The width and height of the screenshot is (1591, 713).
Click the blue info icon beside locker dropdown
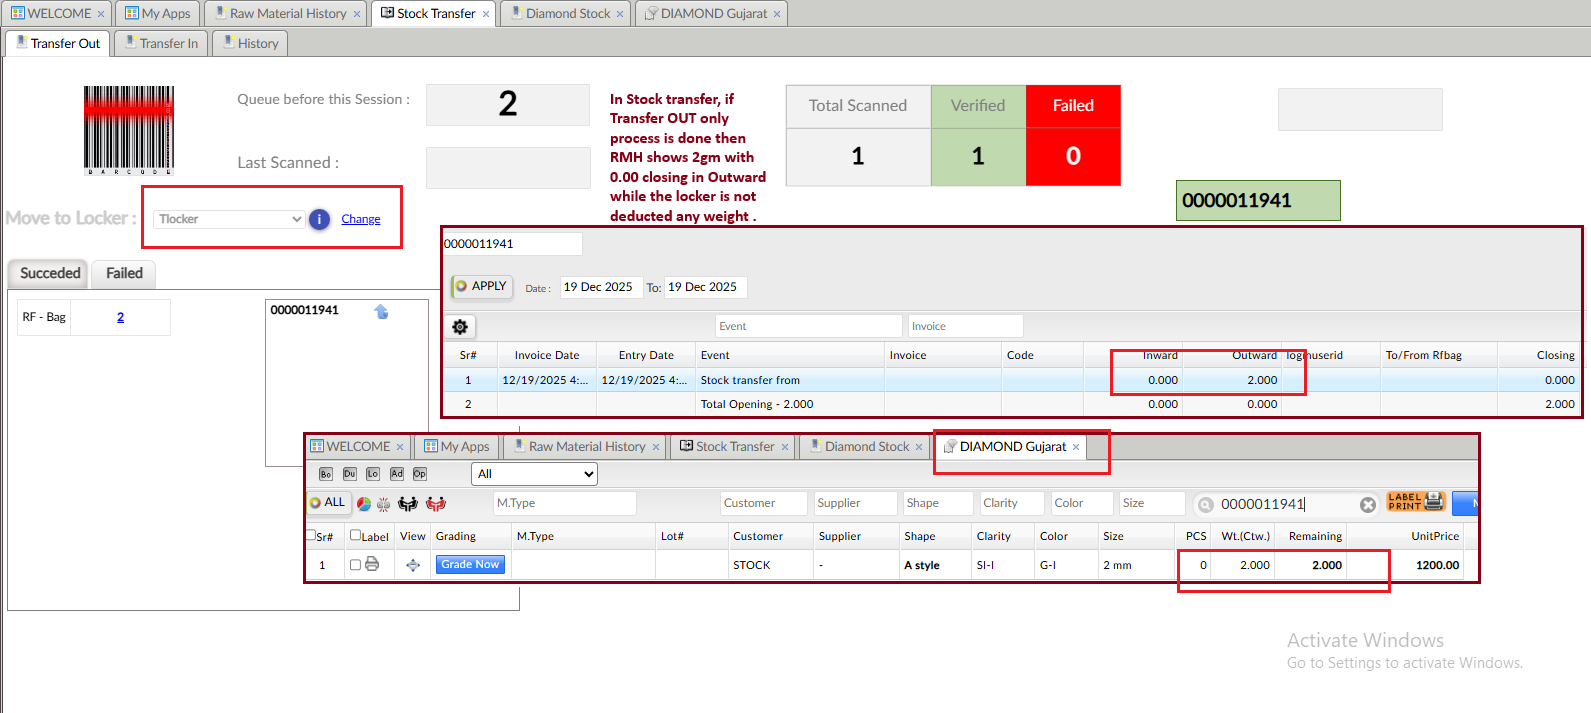click(319, 219)
